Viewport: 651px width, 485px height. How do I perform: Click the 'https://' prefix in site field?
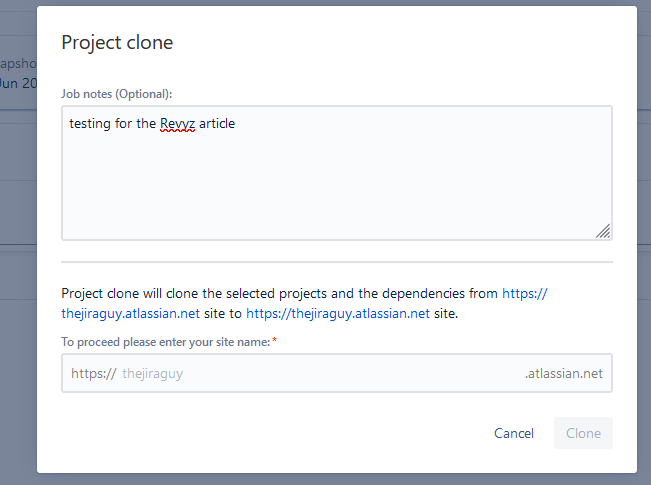(93, 373)
